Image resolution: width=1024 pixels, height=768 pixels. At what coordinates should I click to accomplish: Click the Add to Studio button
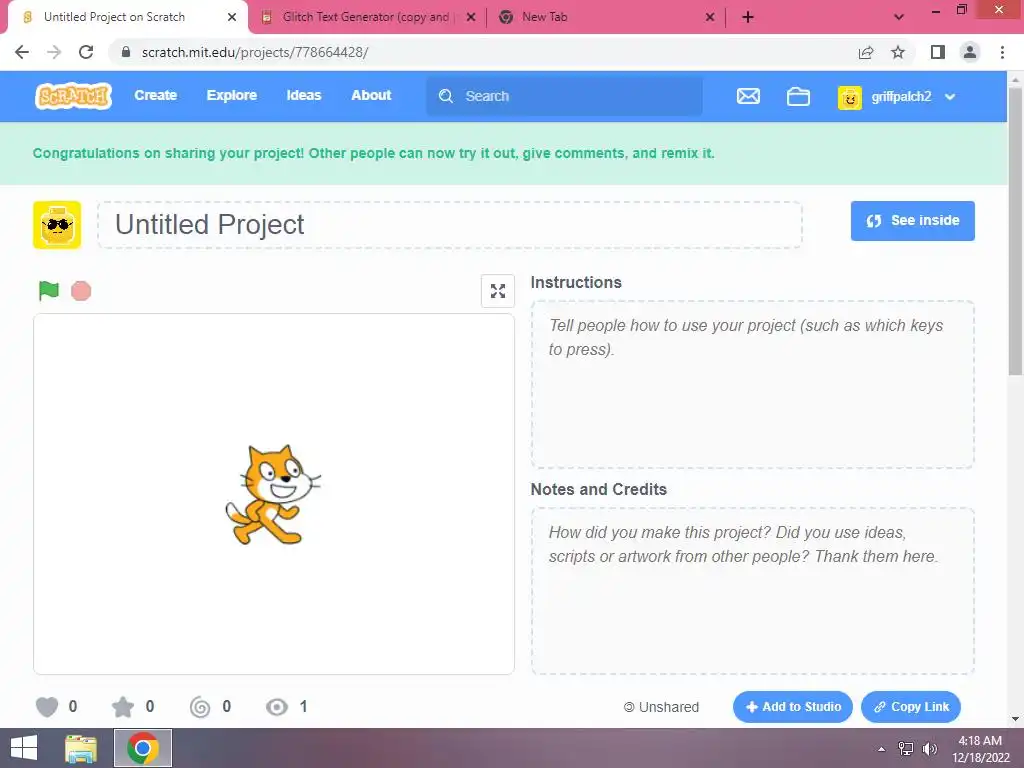(793, 707)
